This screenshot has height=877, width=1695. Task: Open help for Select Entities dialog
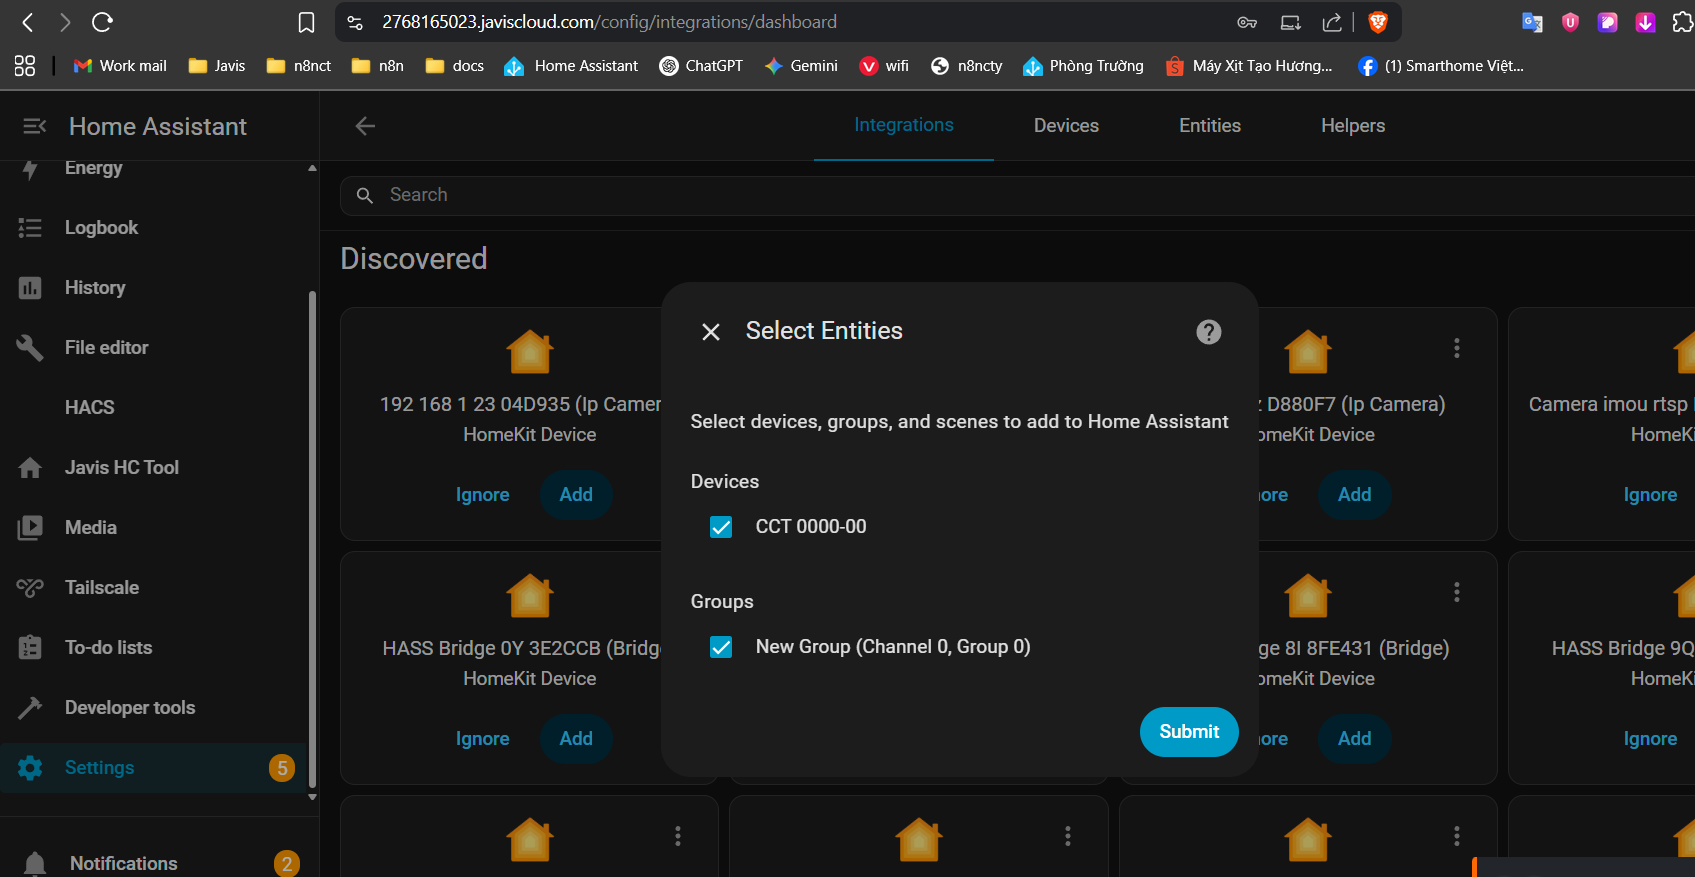coord(1208,332)
